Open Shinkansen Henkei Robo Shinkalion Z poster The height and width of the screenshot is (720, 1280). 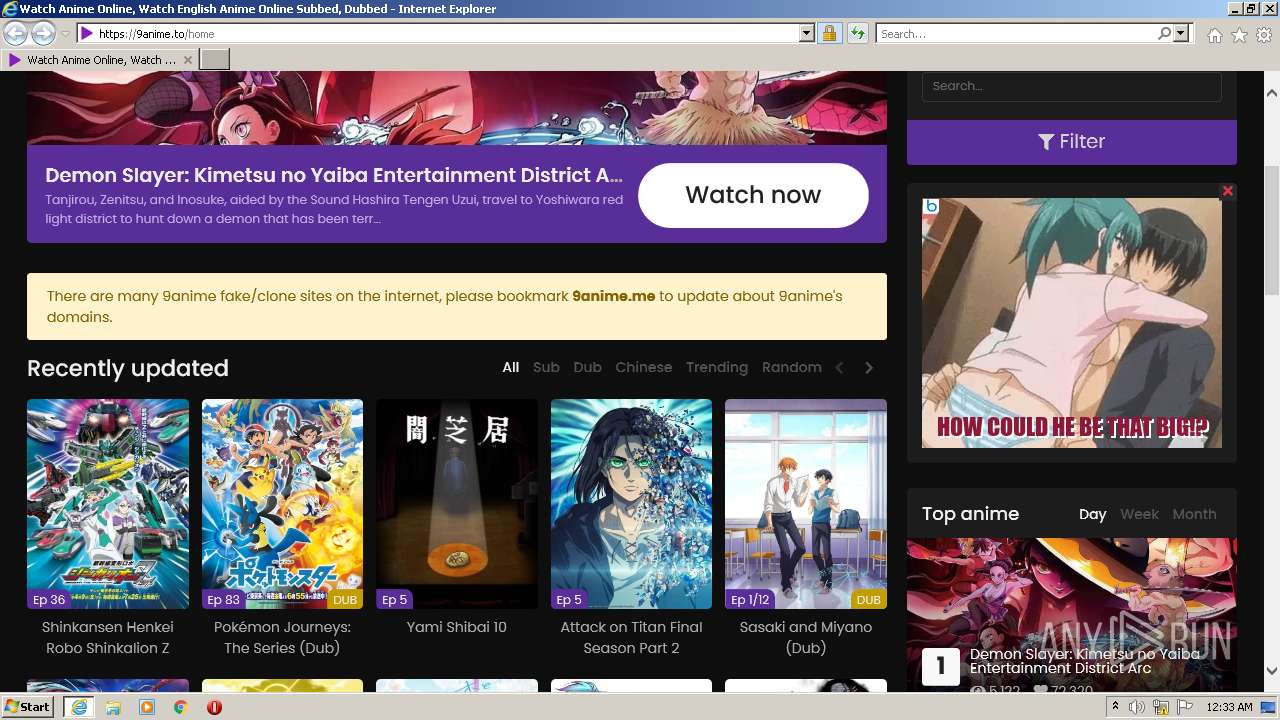(x=108, y=504)
